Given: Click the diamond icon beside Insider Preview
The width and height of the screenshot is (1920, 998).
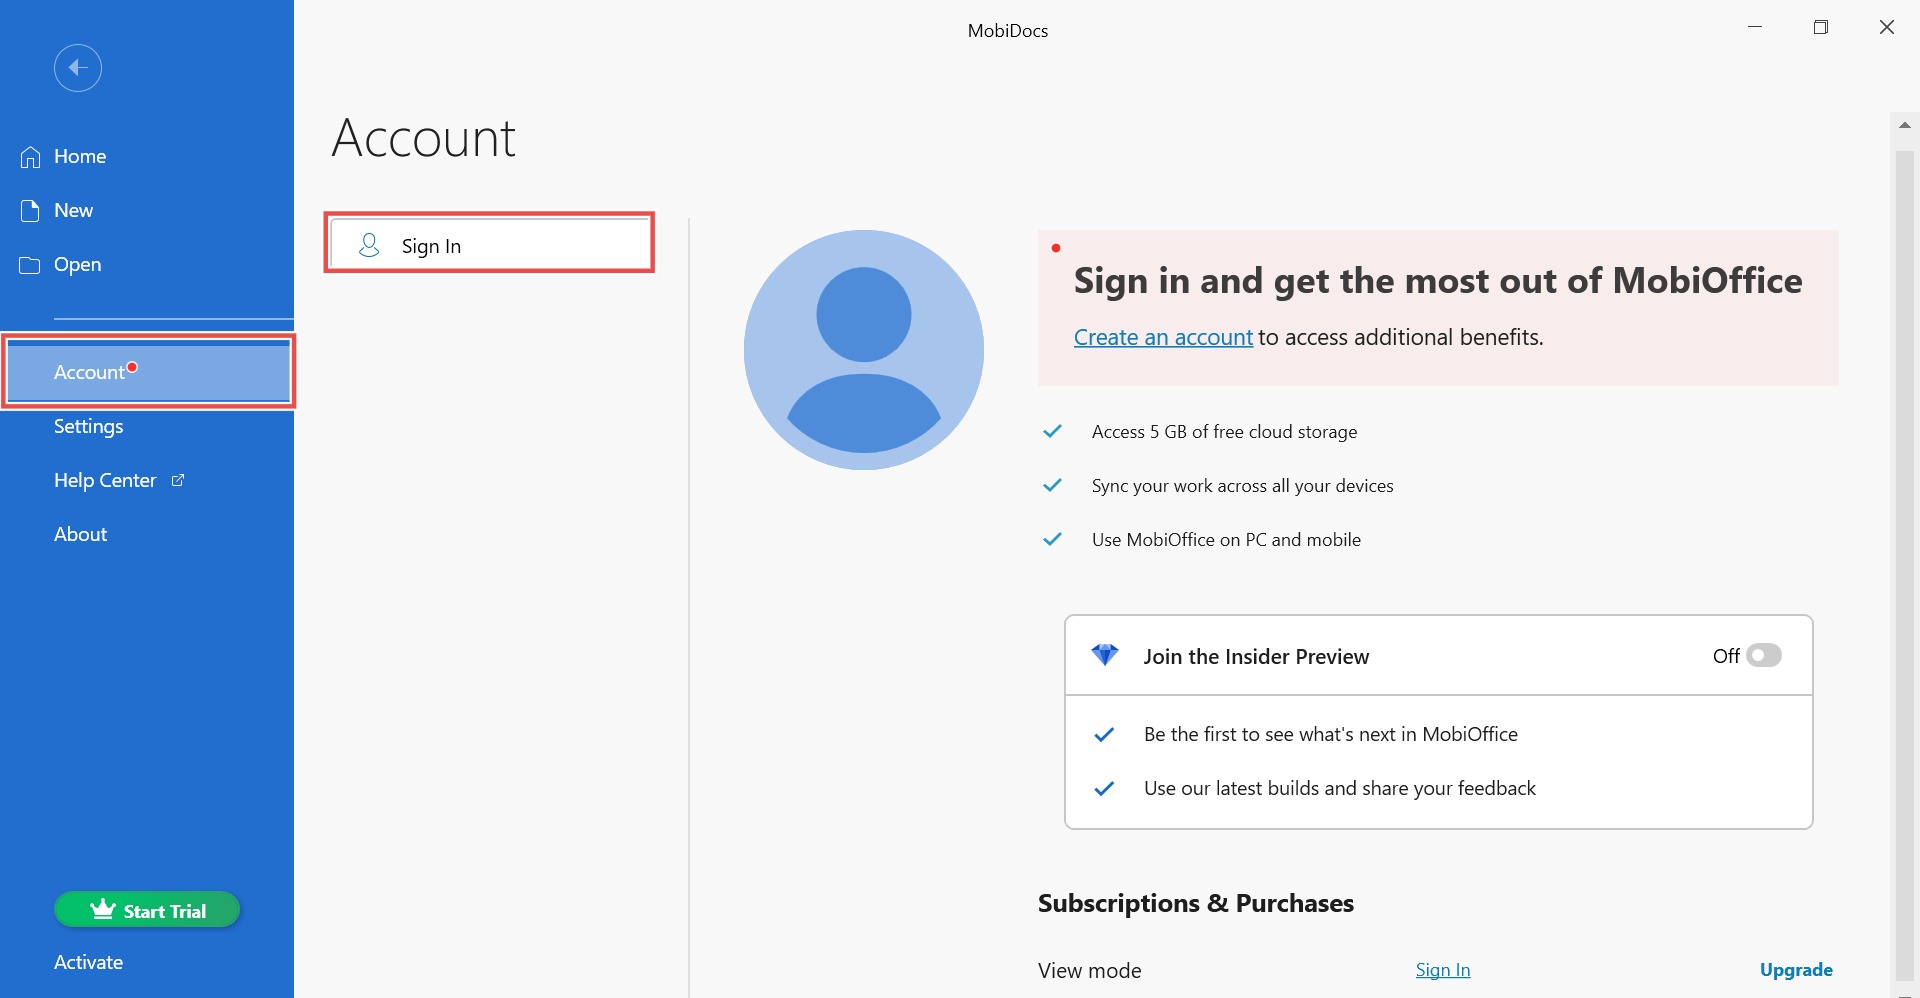Looking at the screenshot, I should pyautogui.click(x=1106, y=655).
